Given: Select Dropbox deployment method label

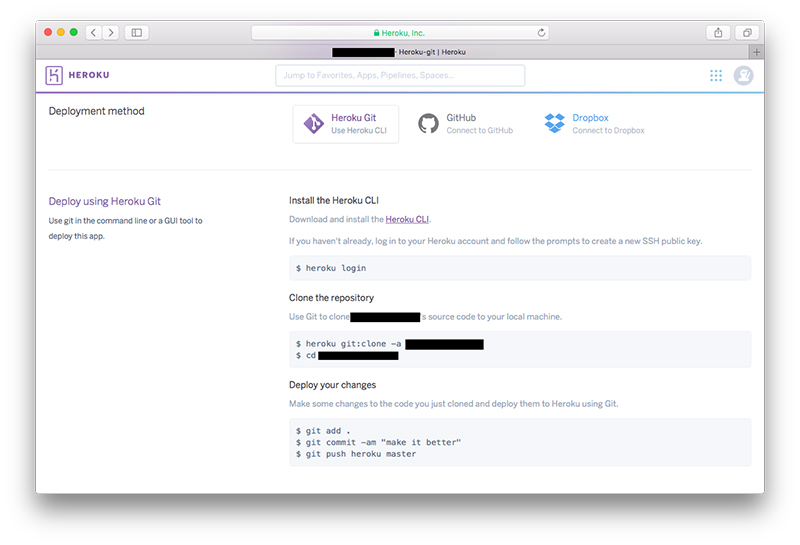Looking at the screenshot, I should tap(590, 118).
